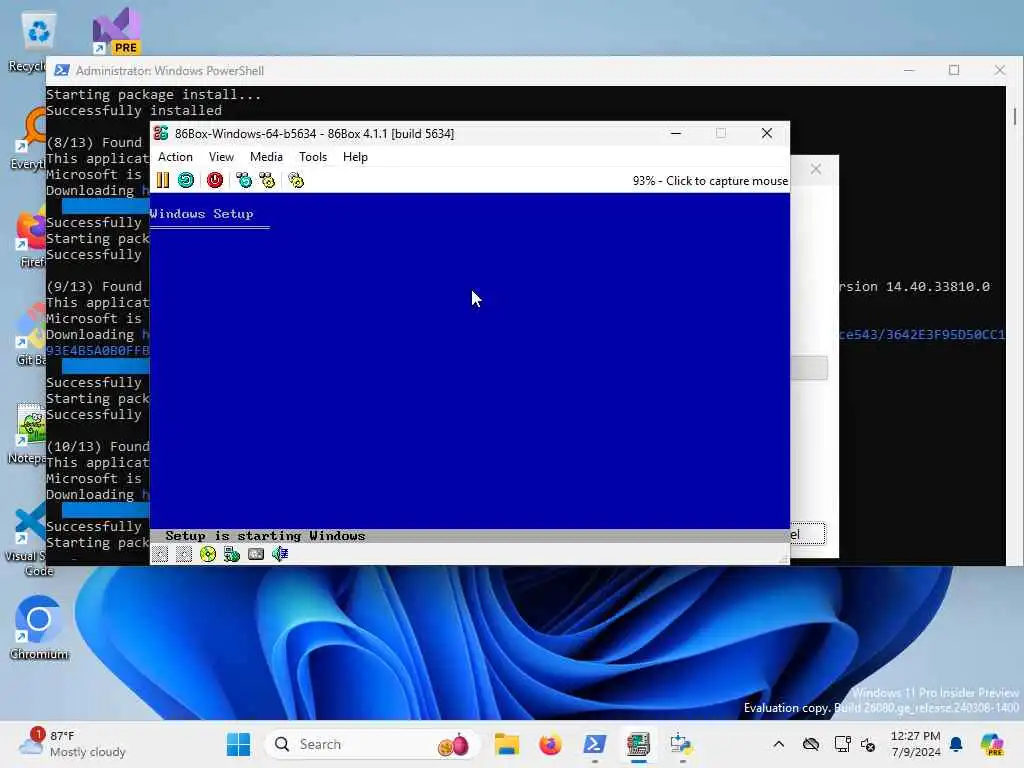Open the Visual Studio Preview desktop shortcut
This screenshot has height=768, width=1024.
click(116, 31)
